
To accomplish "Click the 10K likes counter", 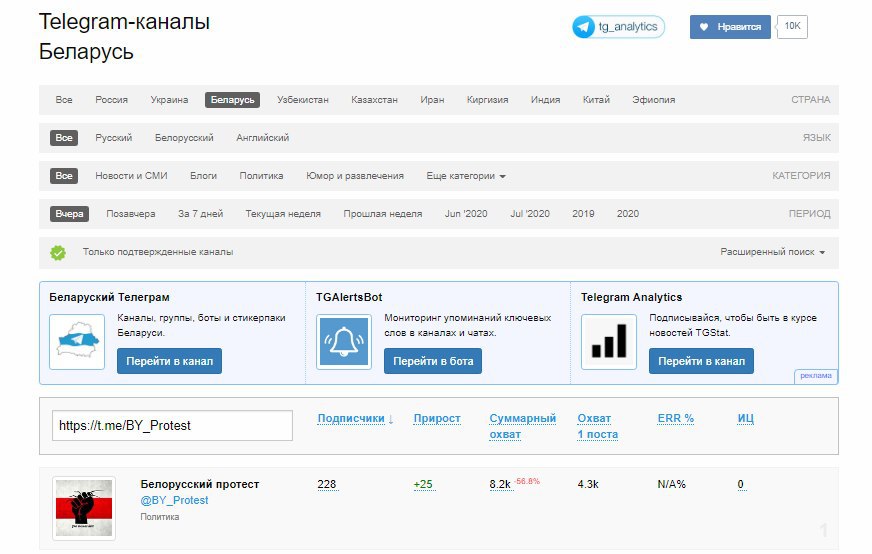I will tap(792, 26).
